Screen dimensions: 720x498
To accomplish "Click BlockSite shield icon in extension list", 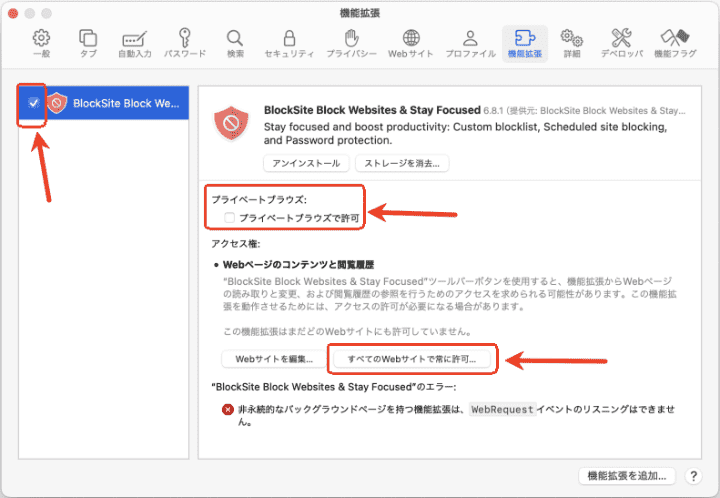I will click(x=57, y=103).
